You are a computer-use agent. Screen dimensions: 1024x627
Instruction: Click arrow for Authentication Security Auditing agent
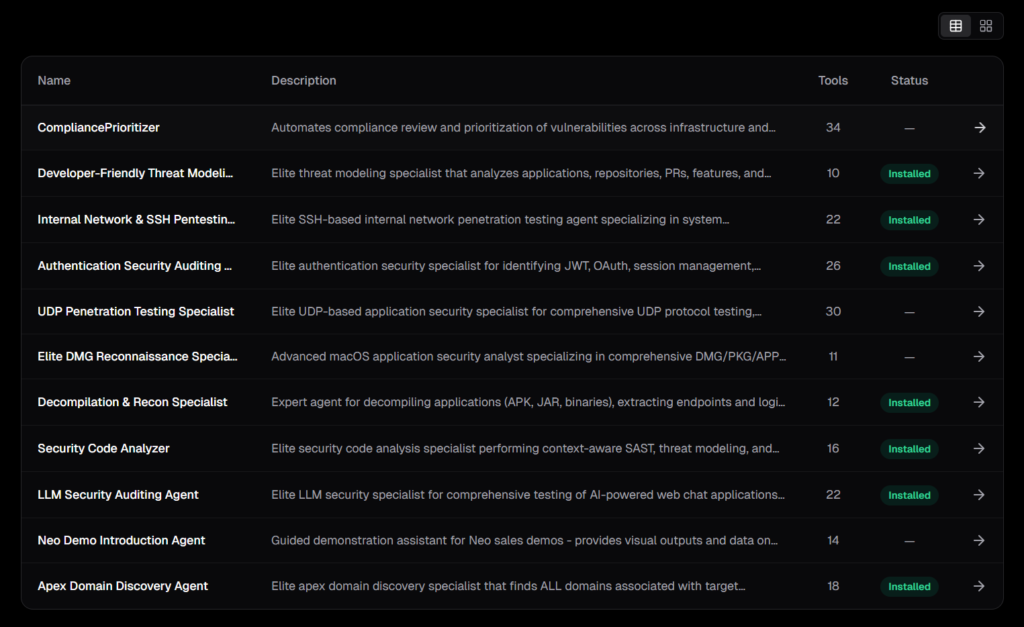point(979,266)
